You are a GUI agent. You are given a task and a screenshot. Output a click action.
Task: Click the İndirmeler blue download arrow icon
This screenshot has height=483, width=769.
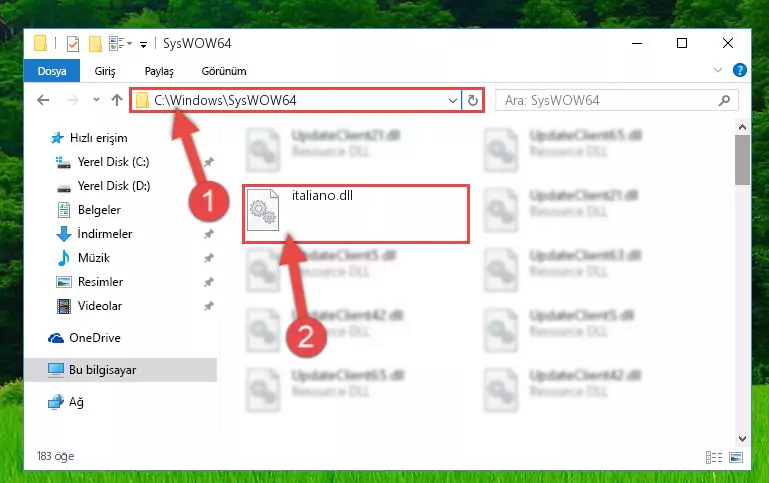point(64,234)
